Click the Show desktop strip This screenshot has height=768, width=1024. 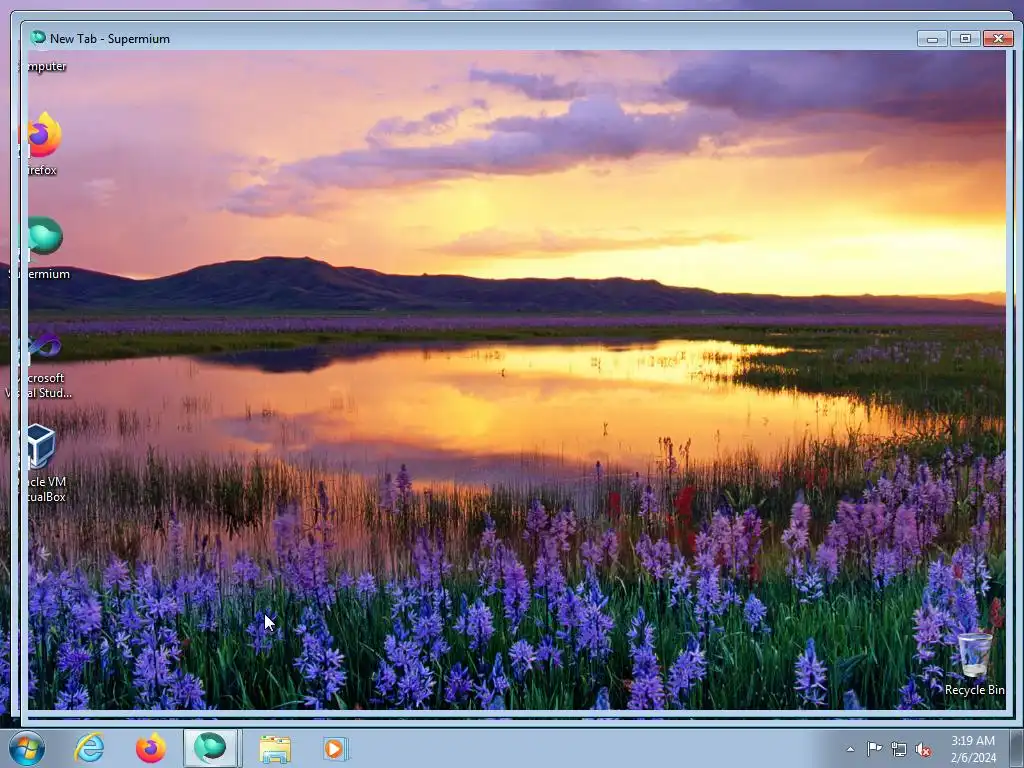coord(1017,748)
